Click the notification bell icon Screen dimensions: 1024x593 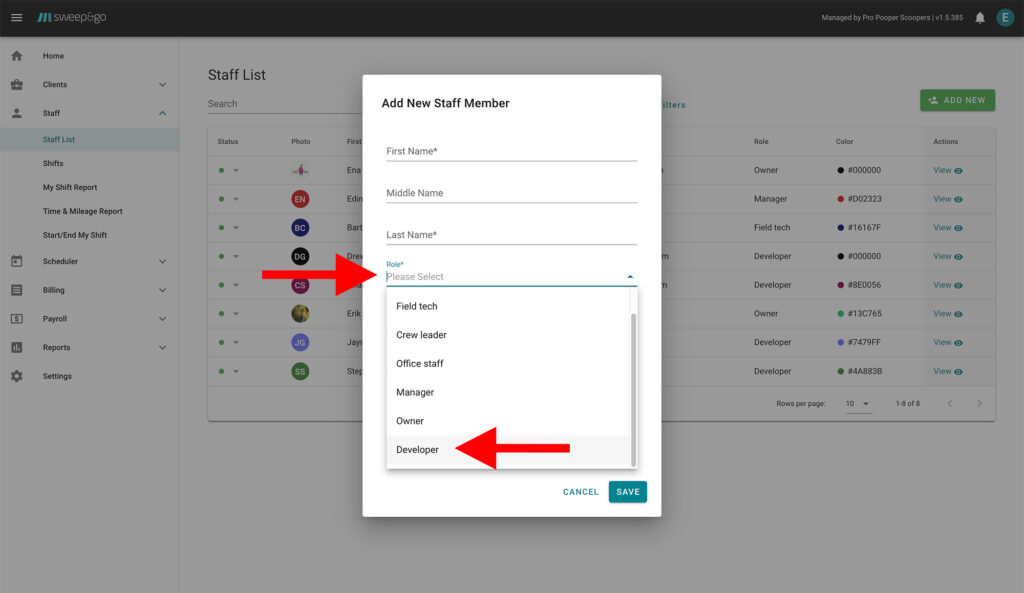click(980, 18)
